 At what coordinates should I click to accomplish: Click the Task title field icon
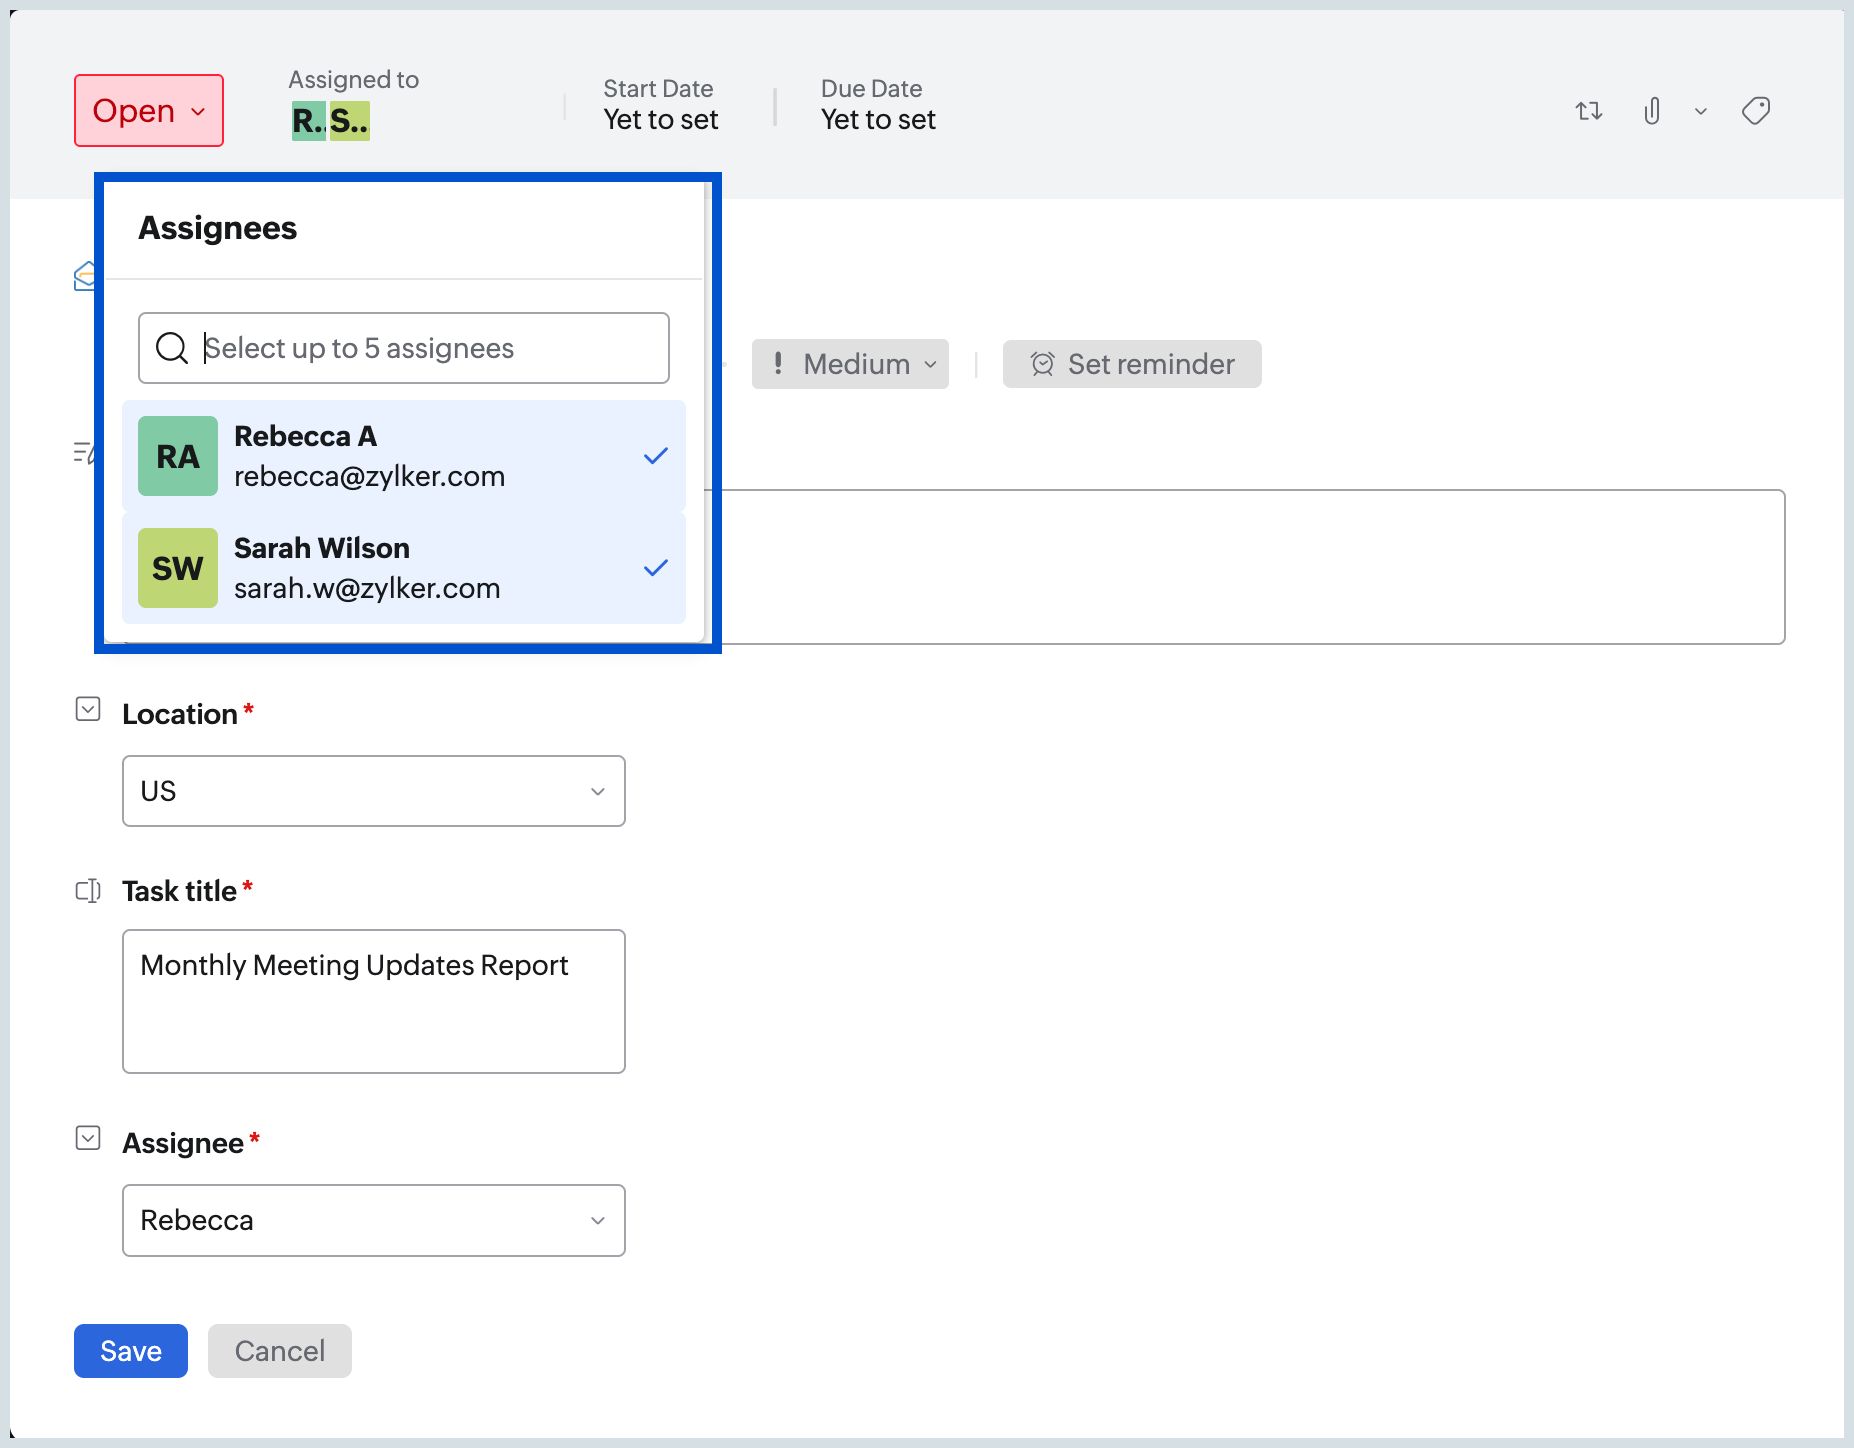pyautogui.click(x=88, y=891)
